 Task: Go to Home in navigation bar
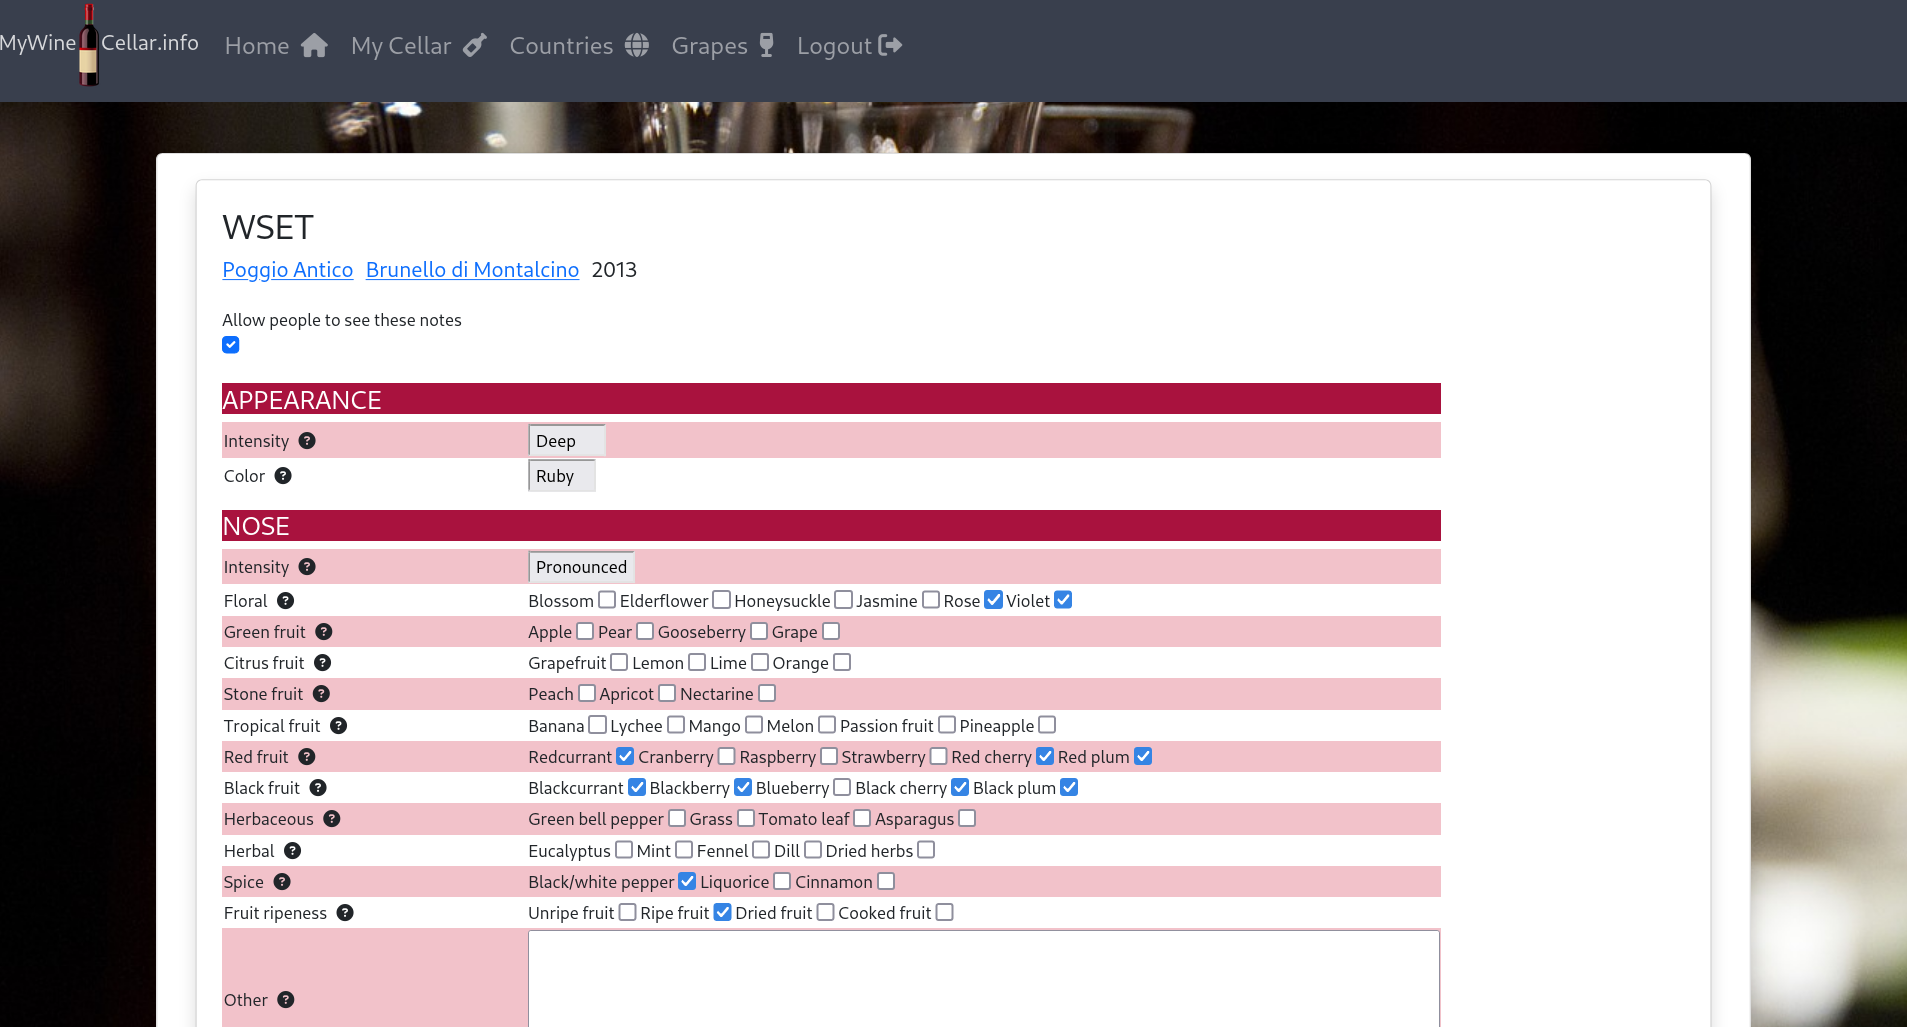[276, 46]
